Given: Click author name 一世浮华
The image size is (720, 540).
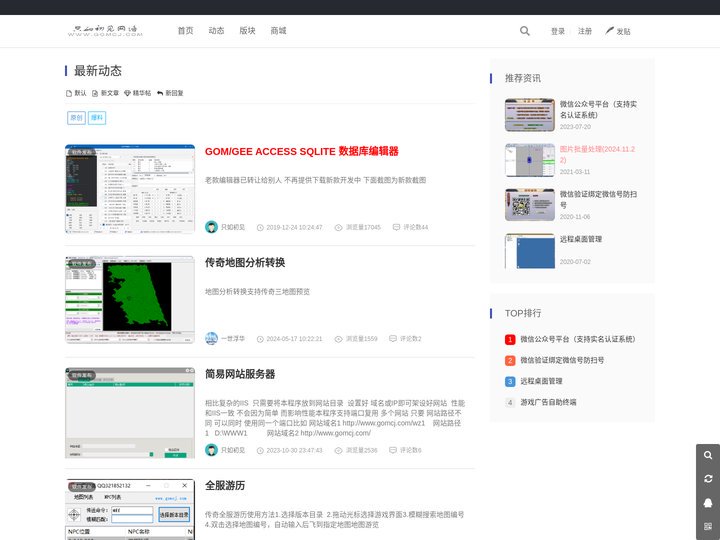Looking at the screenshot, I should 233,339.
